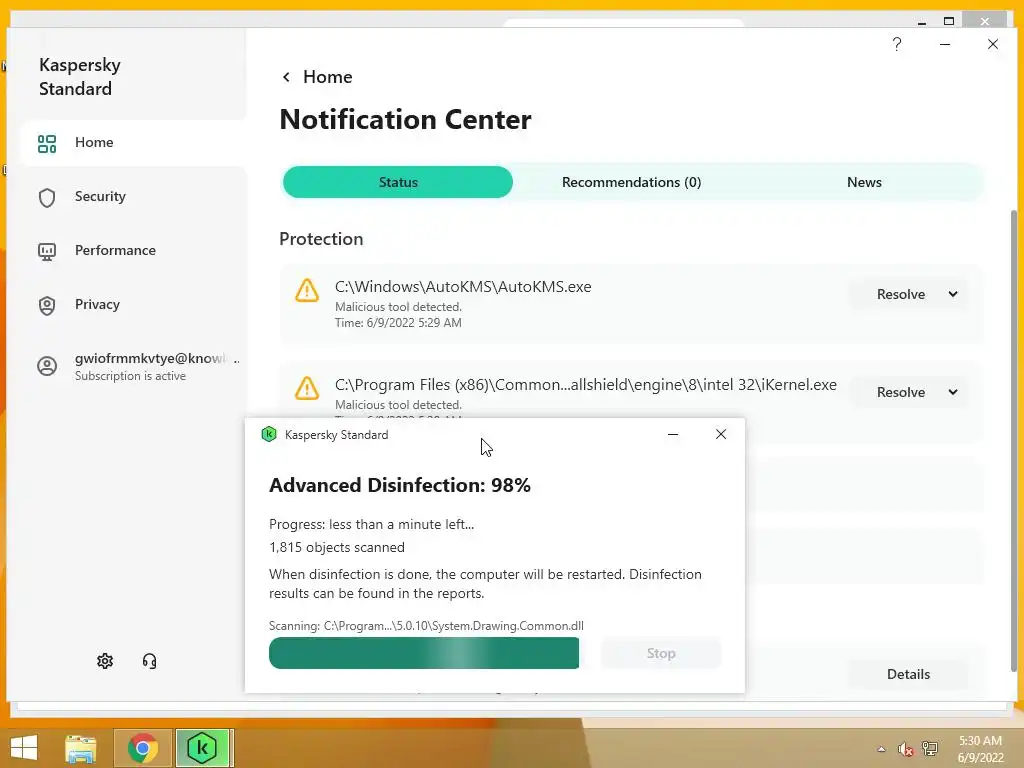Click 'Subscription is active' text
Screen dimensions: 1024x768
(130, 376)
